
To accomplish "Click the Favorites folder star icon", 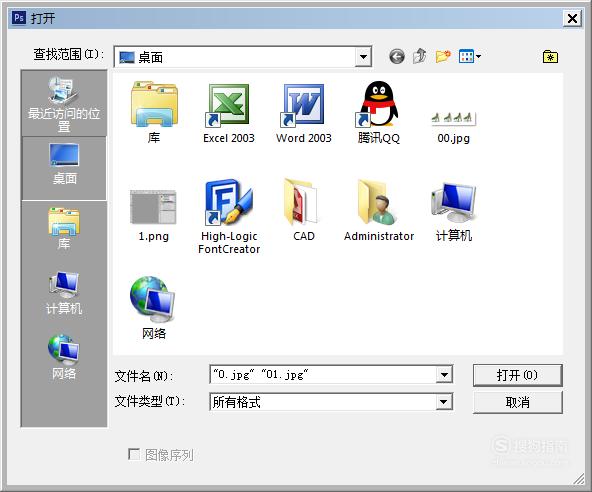I will 550,57.
